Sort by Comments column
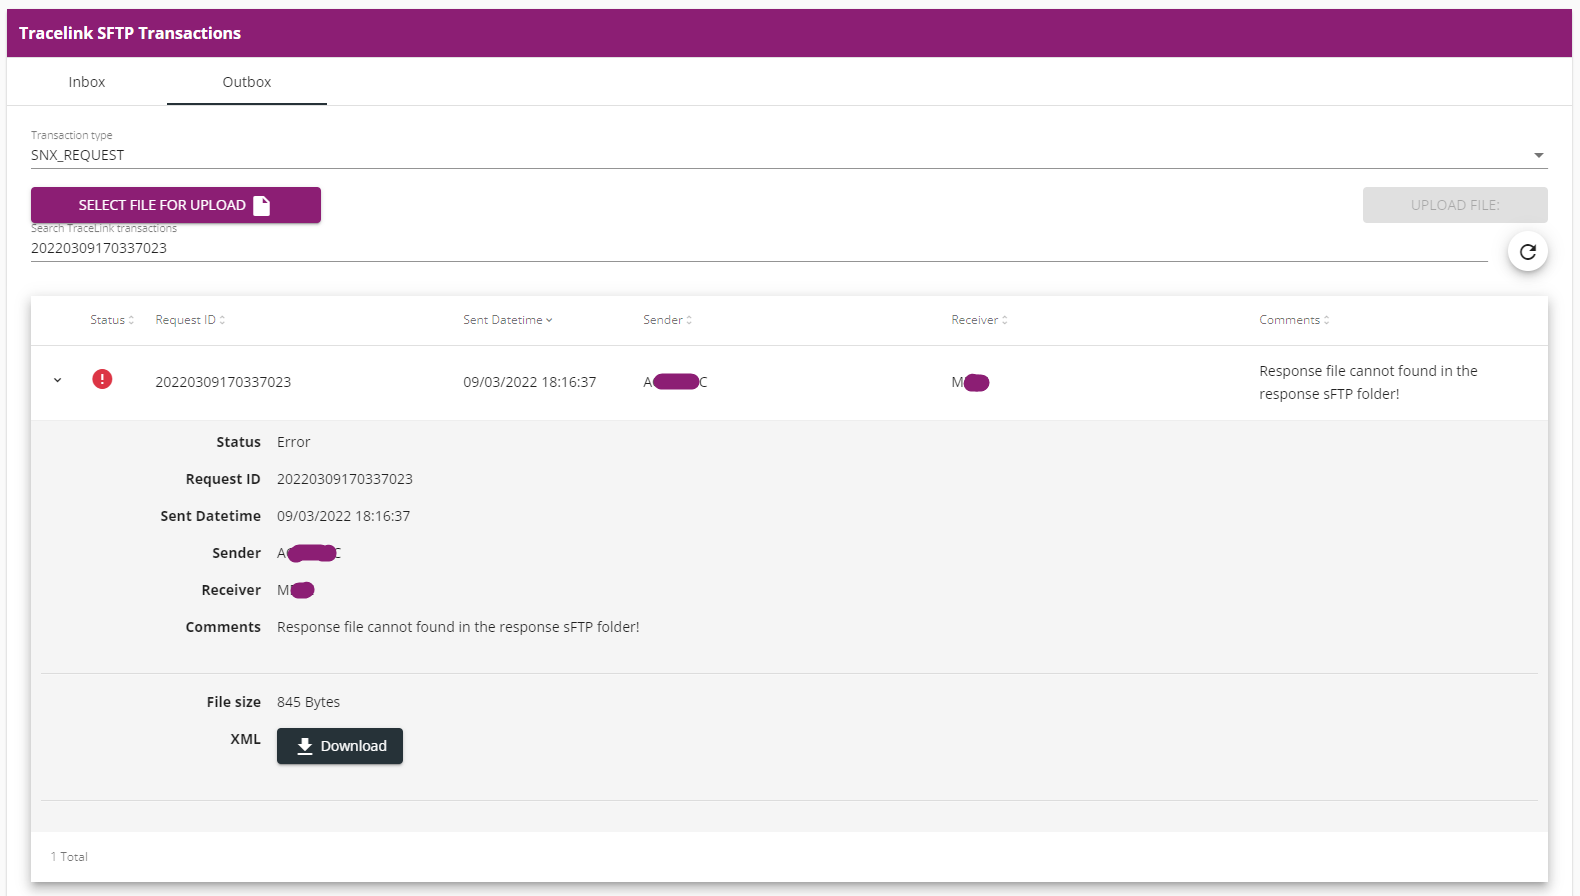The image size is (1580, 896). click(1294, 320)
